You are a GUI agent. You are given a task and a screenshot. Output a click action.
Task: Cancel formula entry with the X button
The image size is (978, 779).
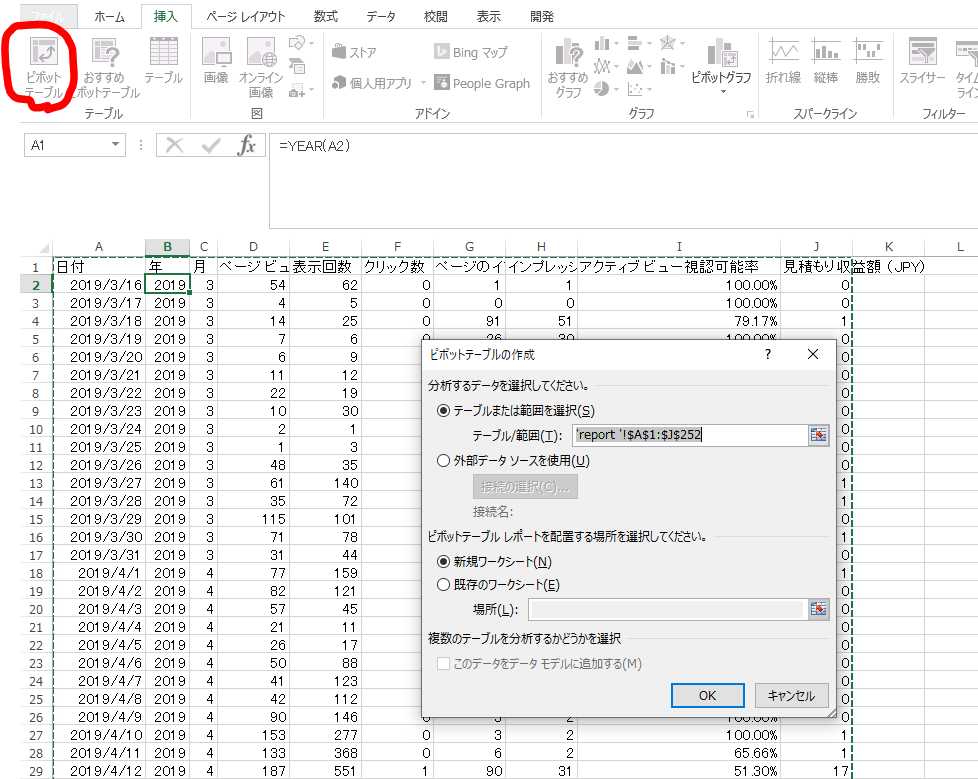175,145
